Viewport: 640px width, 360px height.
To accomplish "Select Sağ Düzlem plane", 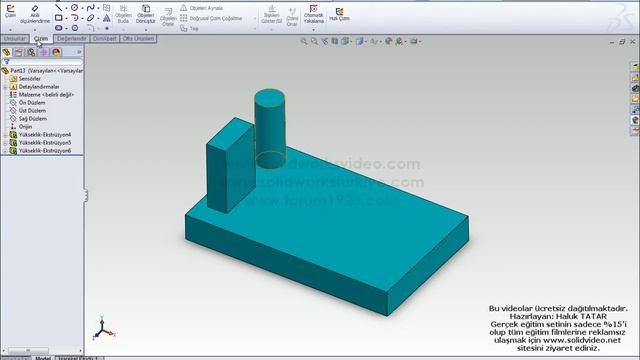I will 33,119.
